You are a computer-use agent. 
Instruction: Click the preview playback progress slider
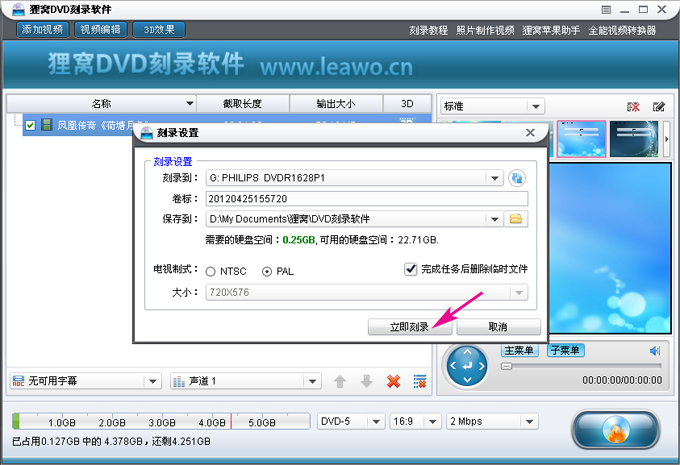pos(581,367)
